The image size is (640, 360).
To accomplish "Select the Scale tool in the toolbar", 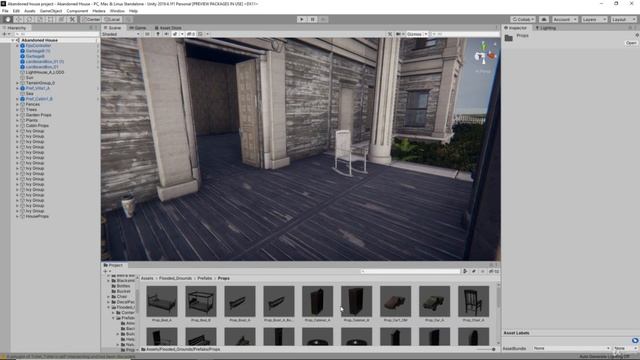I will pos(40,19).
